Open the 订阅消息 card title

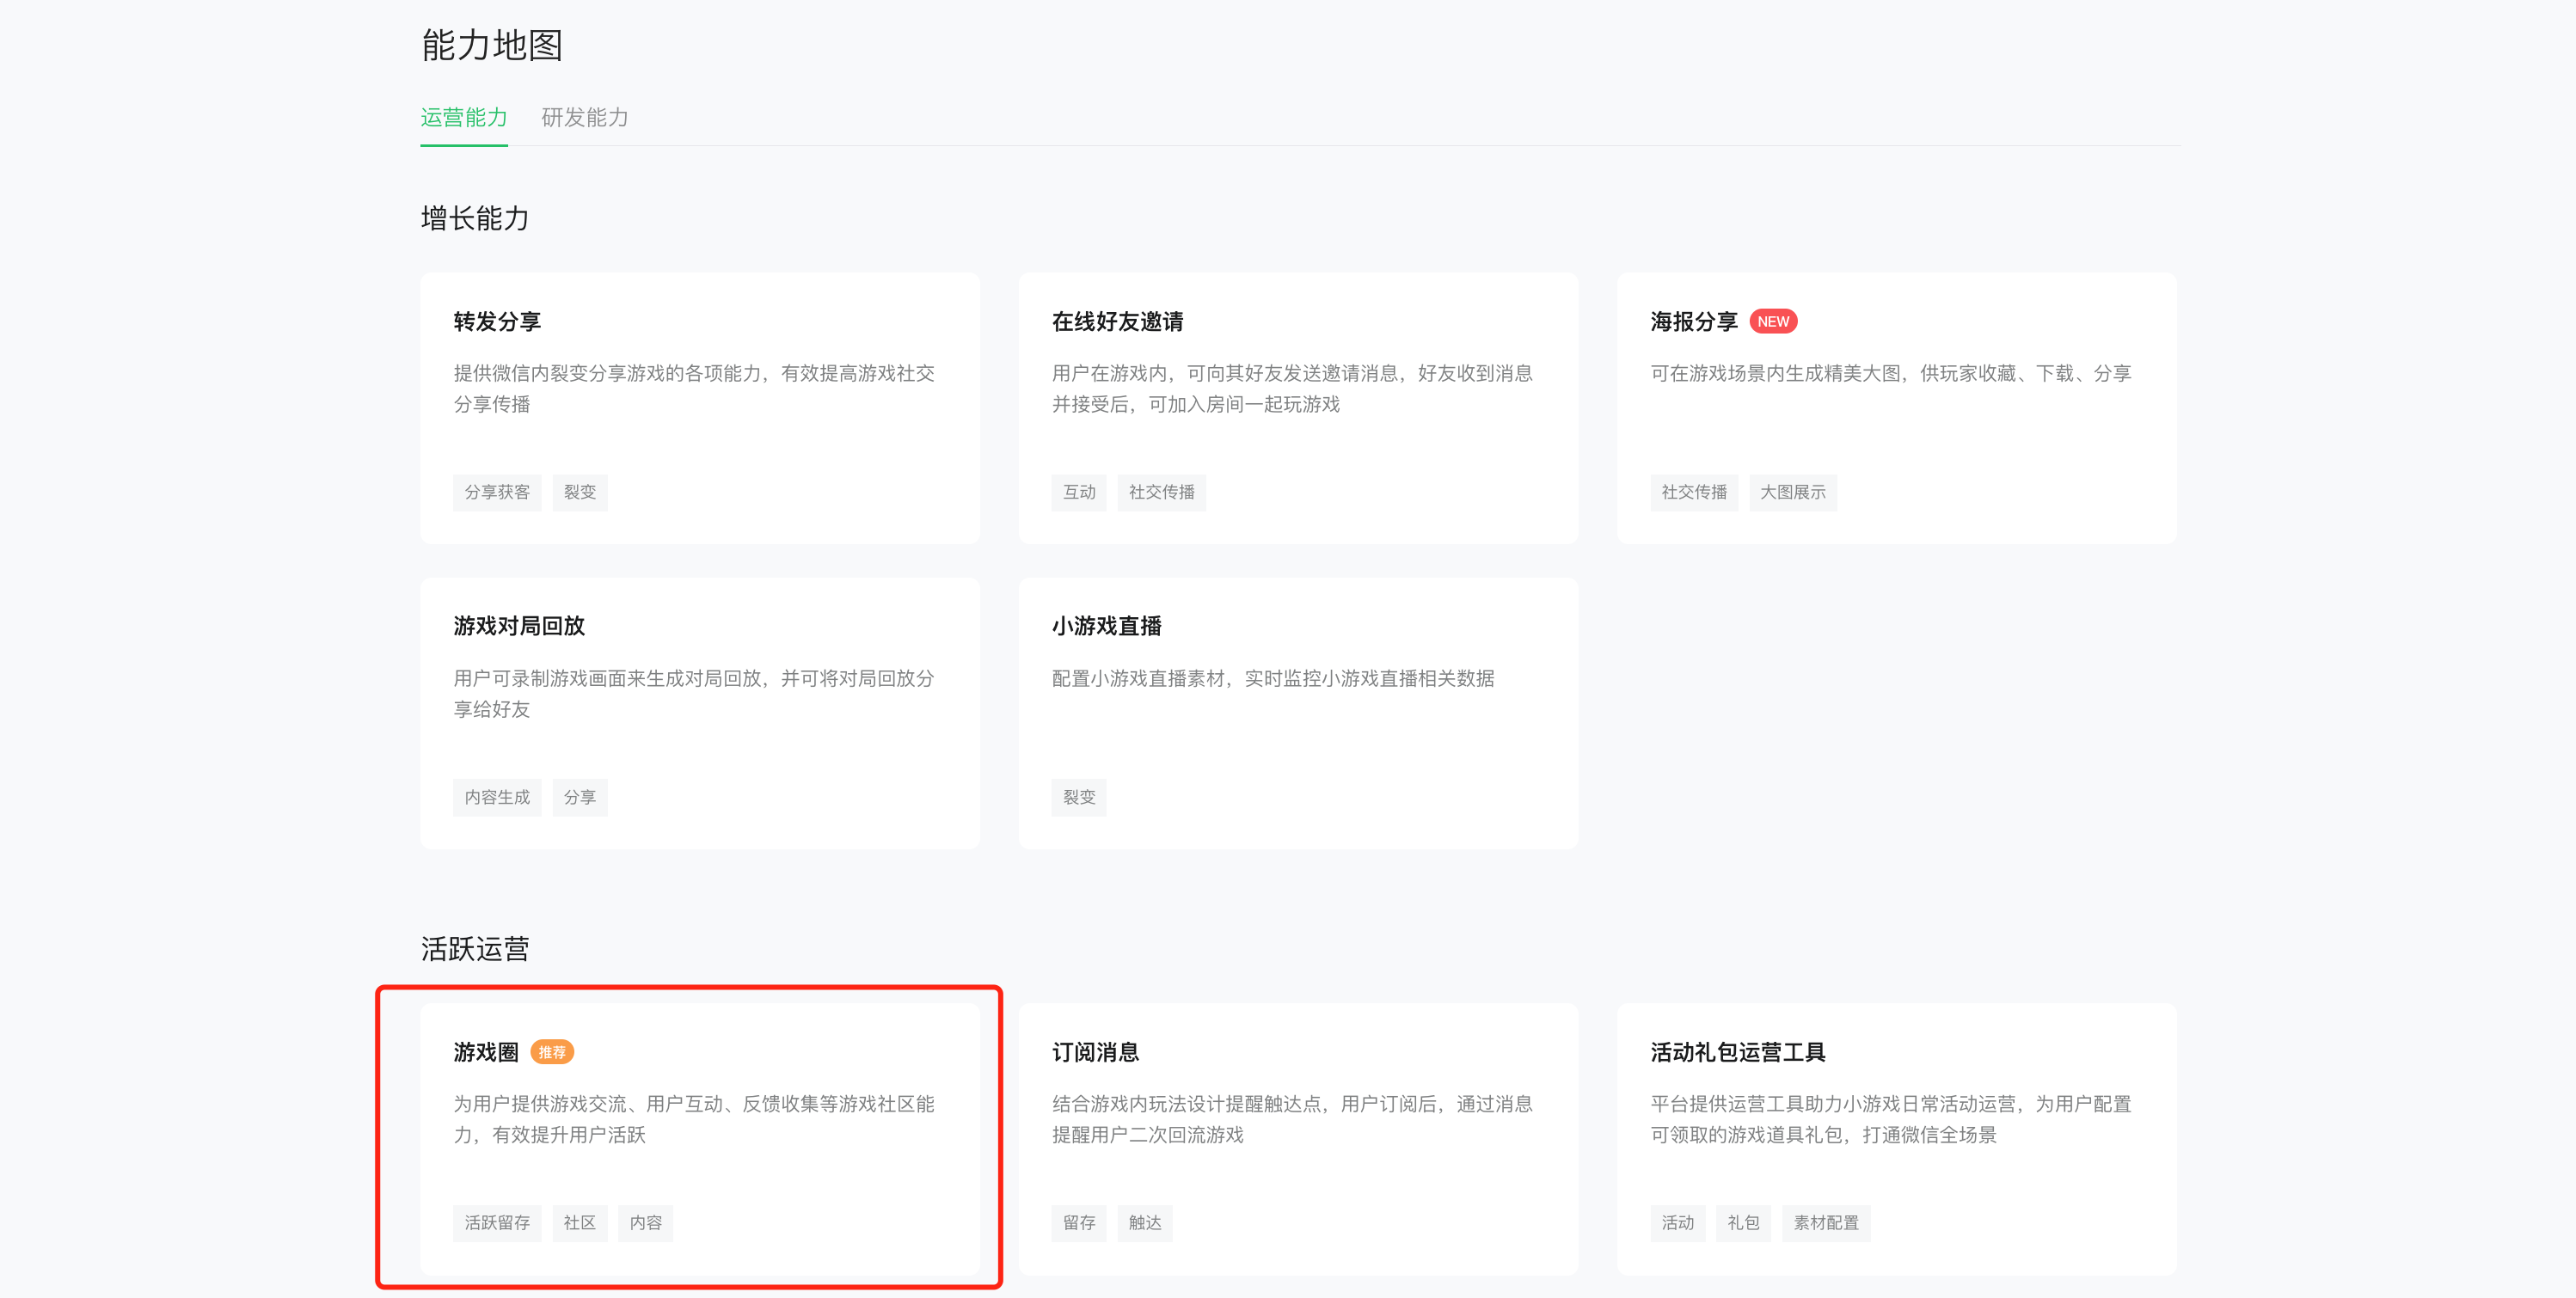tap(1095, 1052)
